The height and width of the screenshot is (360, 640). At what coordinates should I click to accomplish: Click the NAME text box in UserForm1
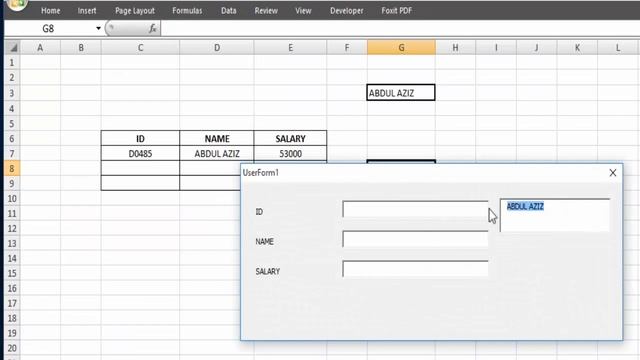(415, 239)
